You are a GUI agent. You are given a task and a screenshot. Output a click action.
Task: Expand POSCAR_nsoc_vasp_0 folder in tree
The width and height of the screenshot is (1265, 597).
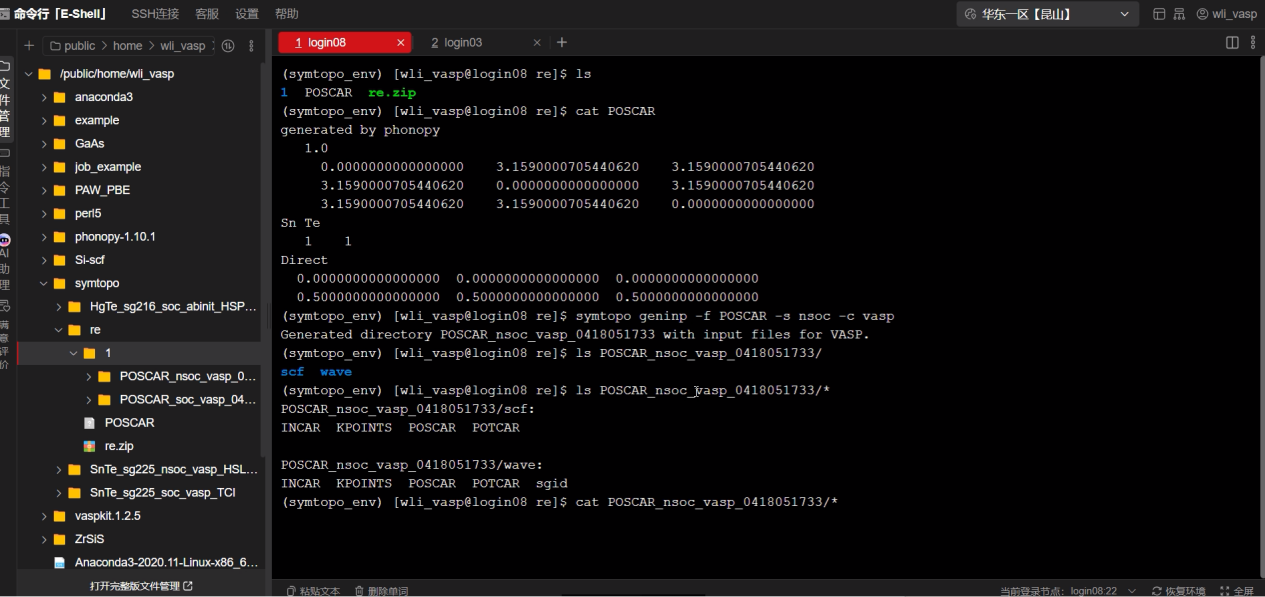pyautogui.click(x=89, y=376)
